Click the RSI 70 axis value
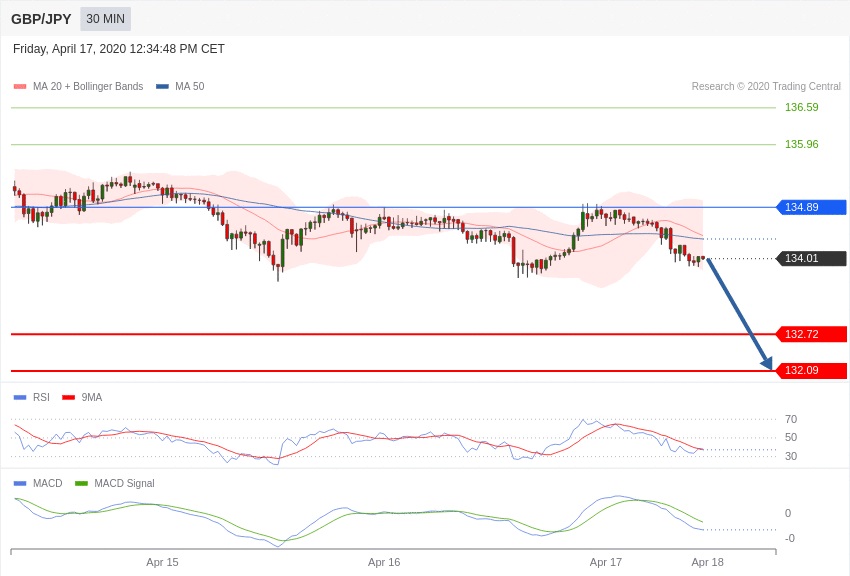This screenshot has width=850, height=576. tap(791, 419)
